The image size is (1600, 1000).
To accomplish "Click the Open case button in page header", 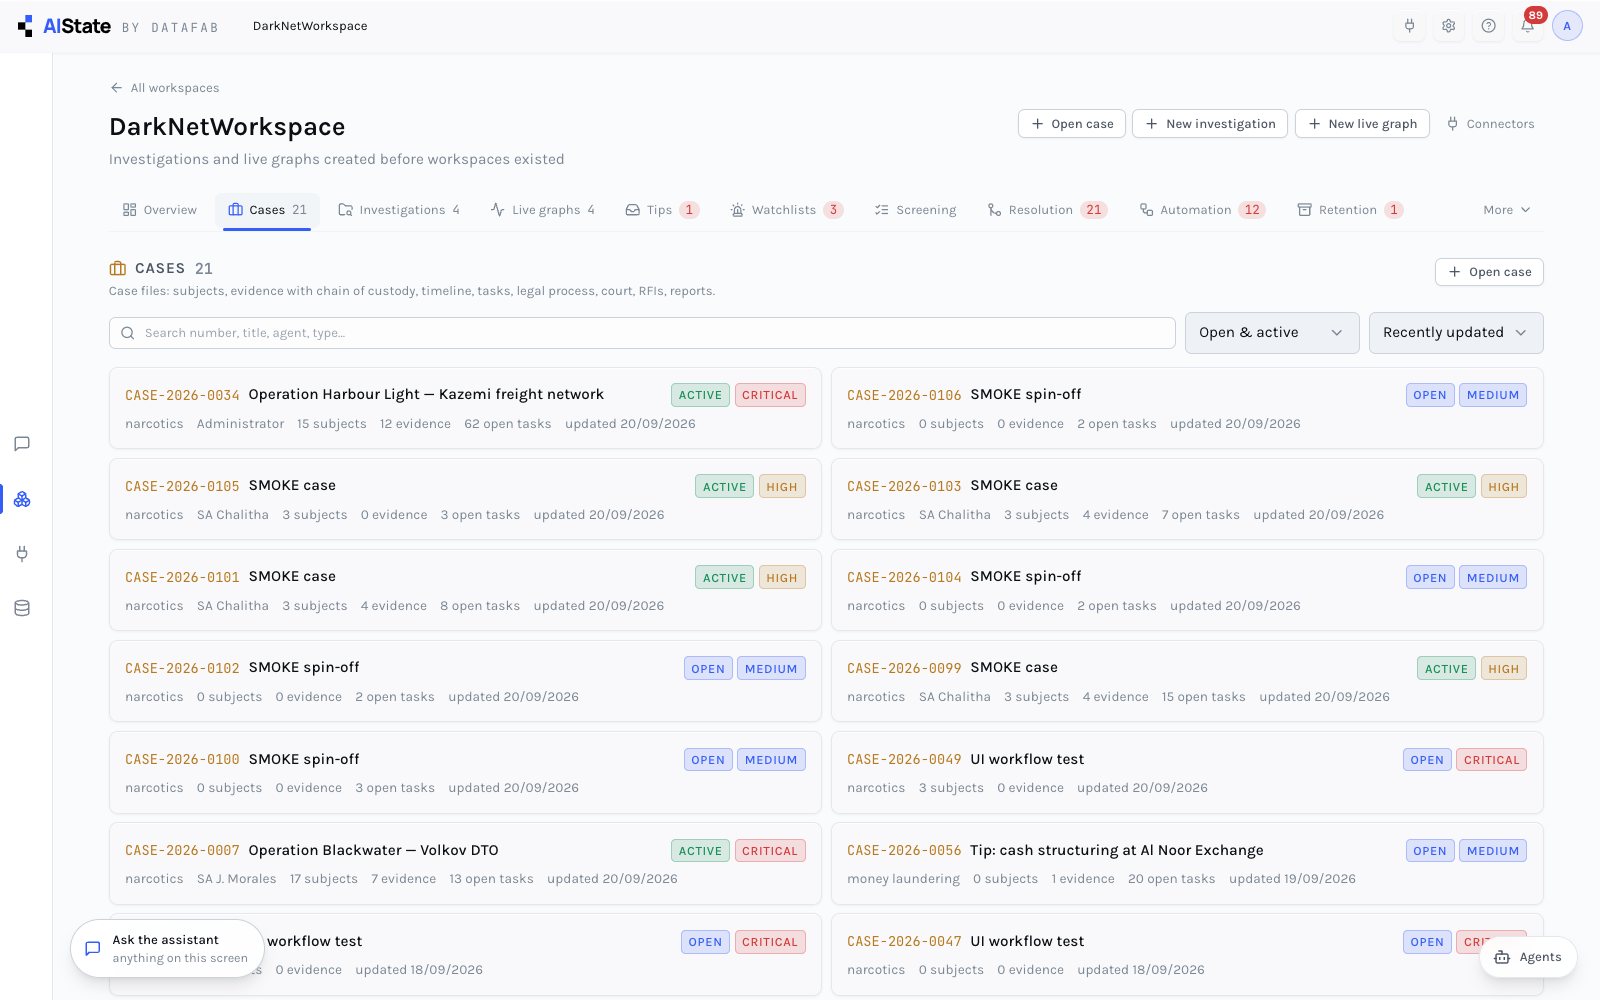I will click(1072, 124).
